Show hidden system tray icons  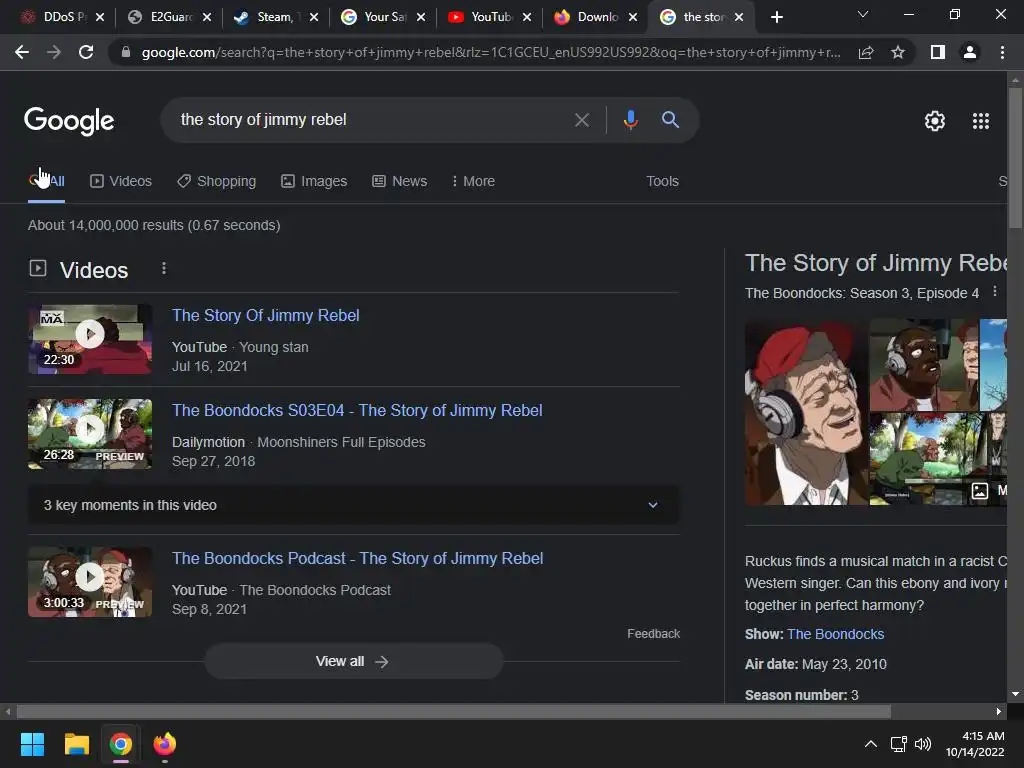[871, 744]
